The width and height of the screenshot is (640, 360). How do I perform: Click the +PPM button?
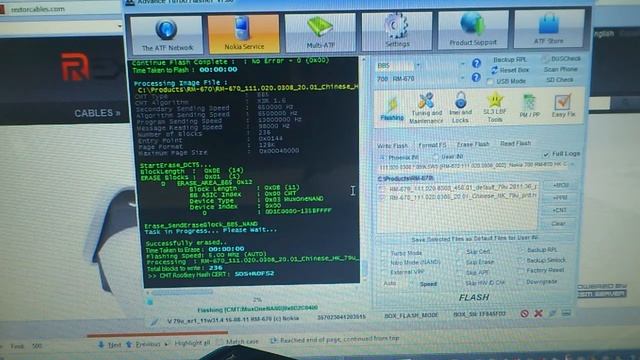point(560,198)
